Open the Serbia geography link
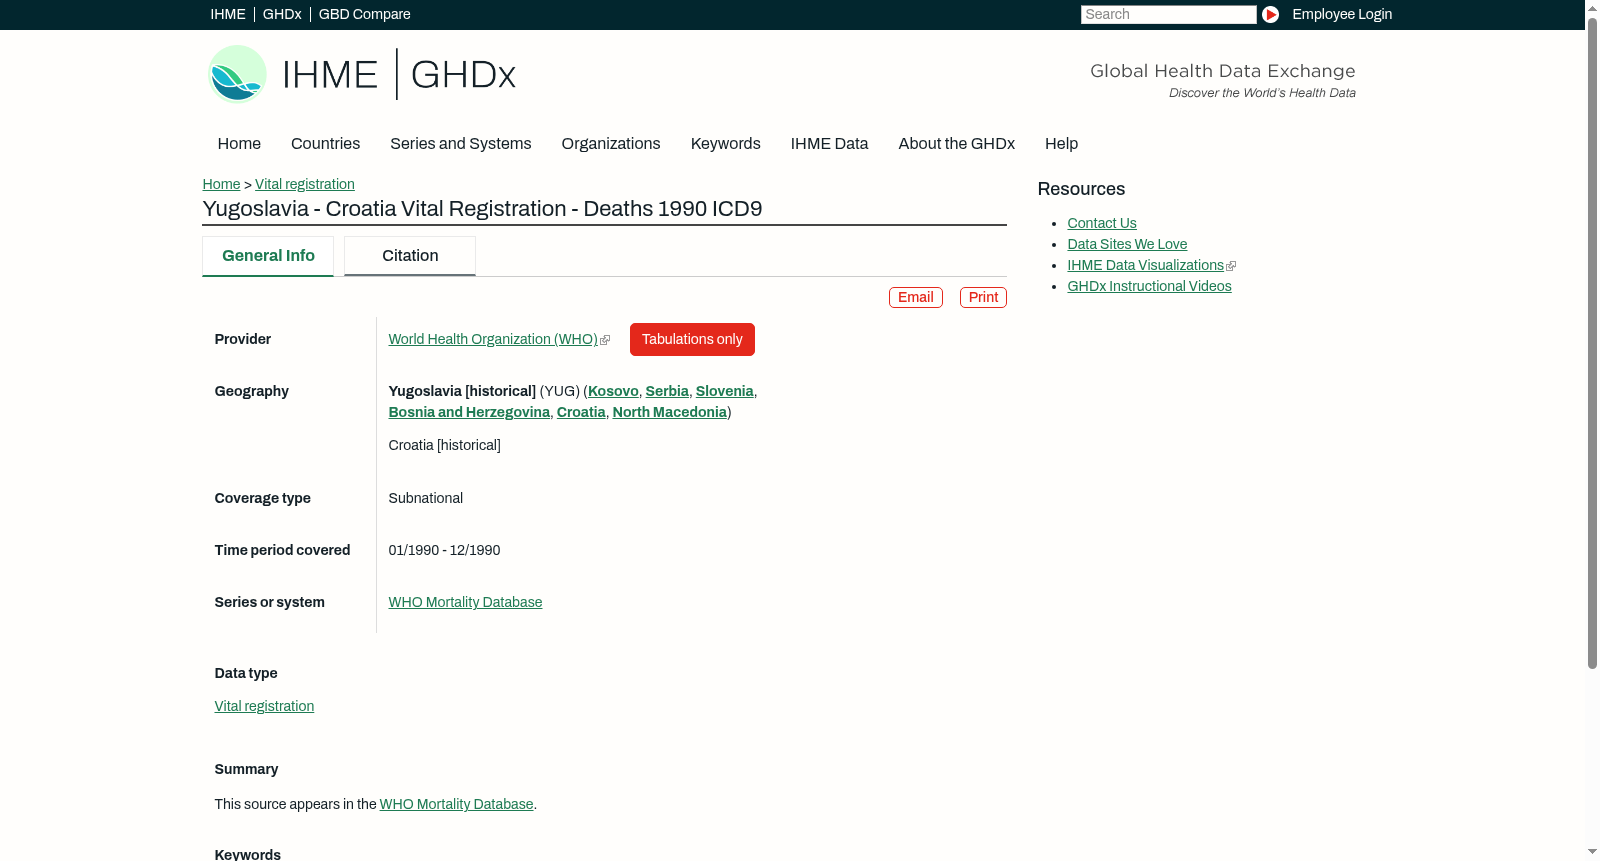1600x861 pixels. click(667, 391)
